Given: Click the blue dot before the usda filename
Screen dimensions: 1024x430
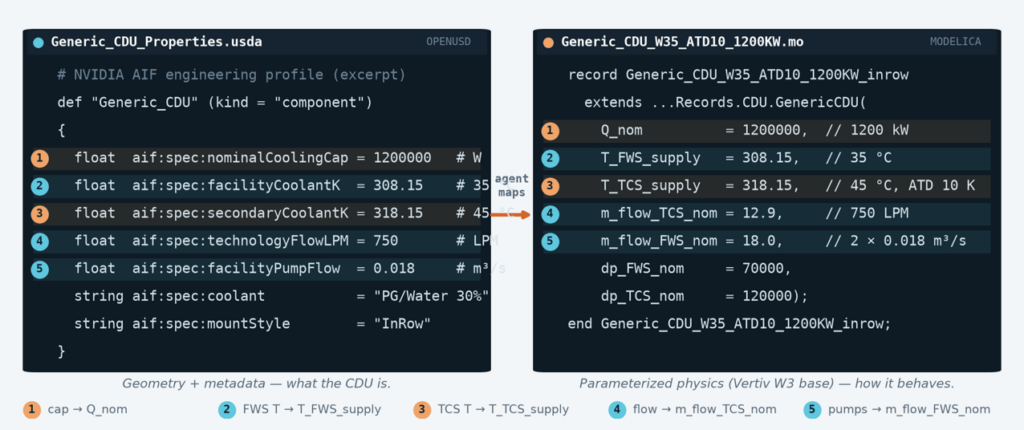Looking at the screenshot, I should click(x=38, y=43).
